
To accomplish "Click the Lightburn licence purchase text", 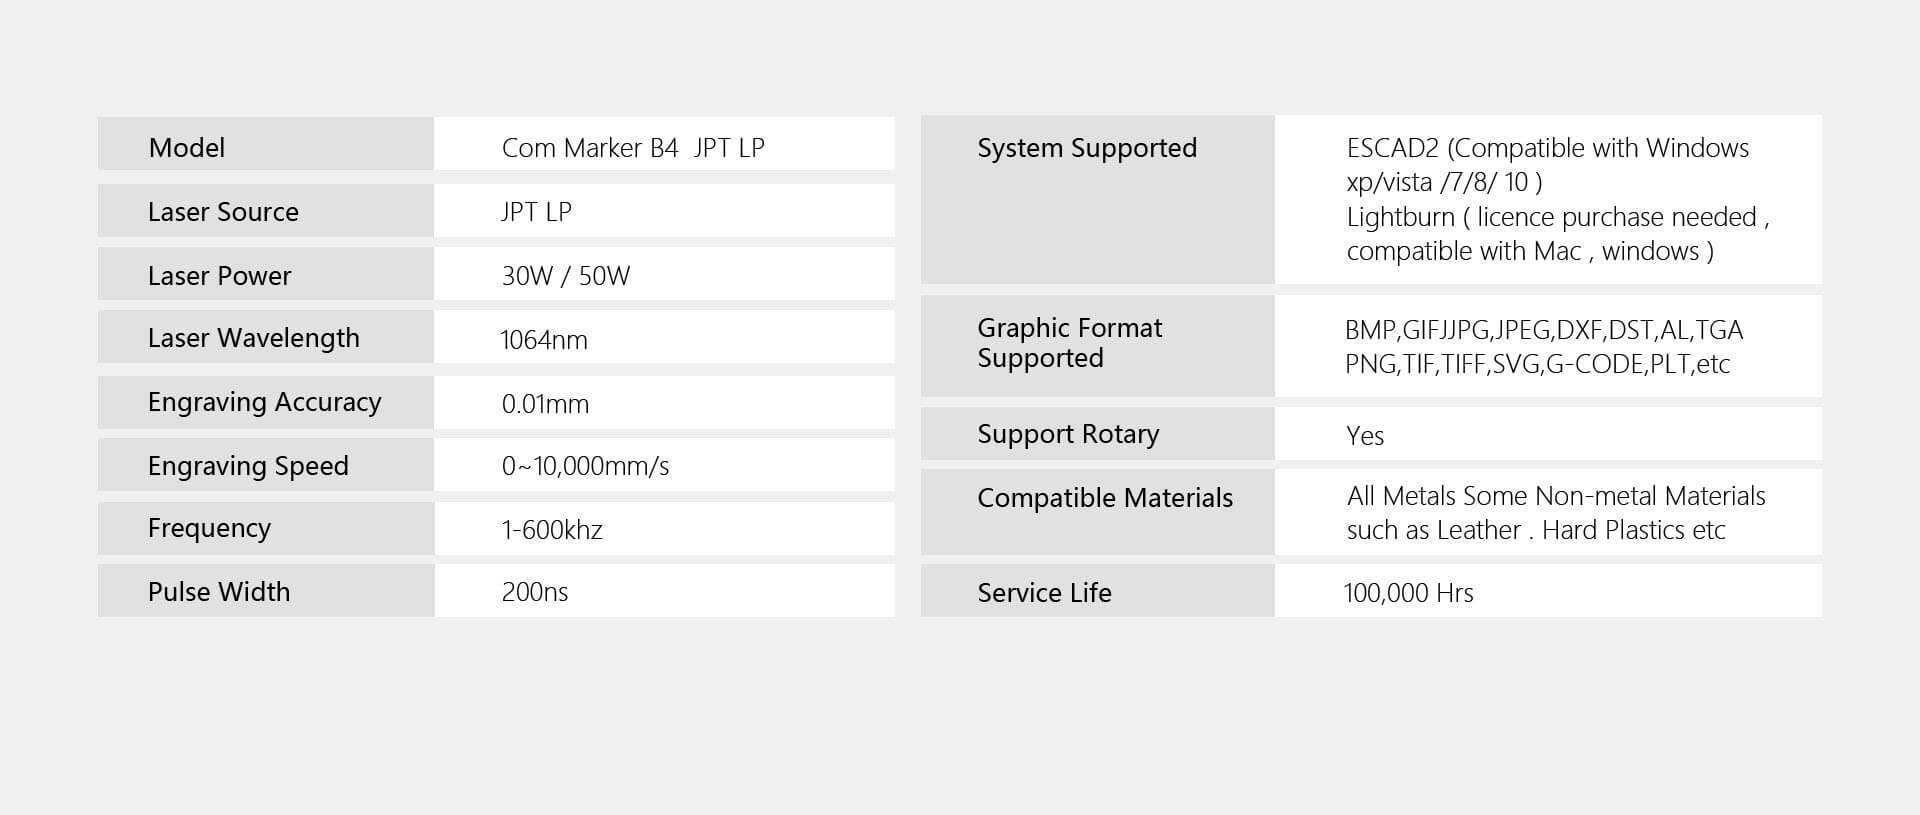I will 1557,217.
